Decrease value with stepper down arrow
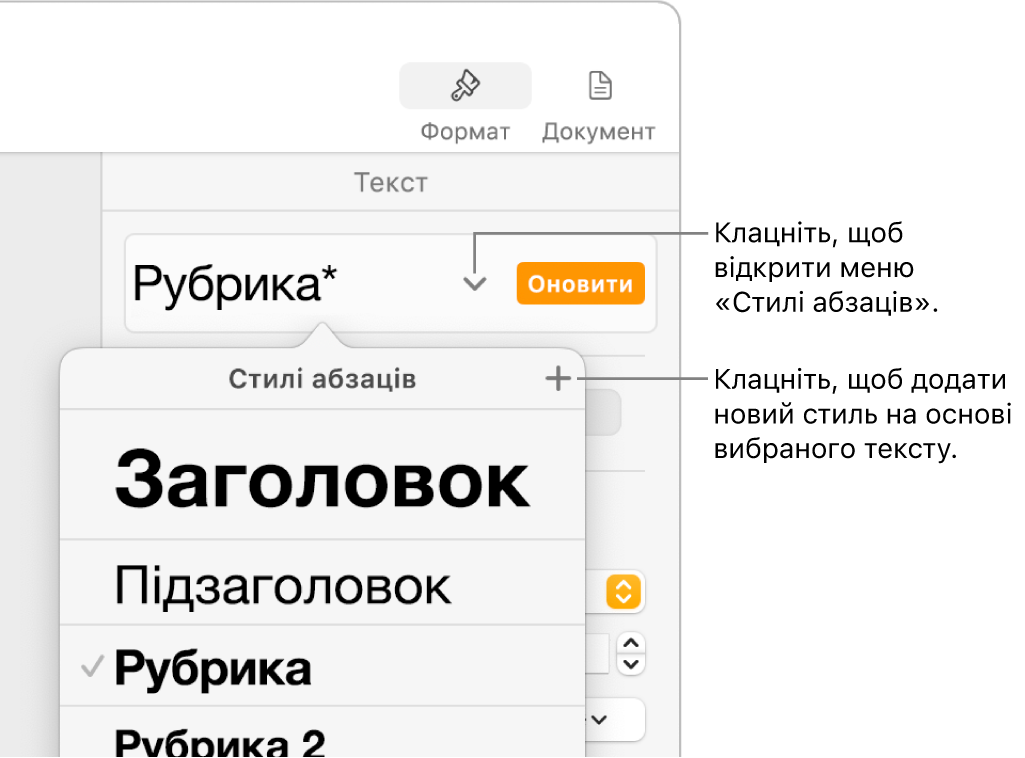 (x=631, y=665)
